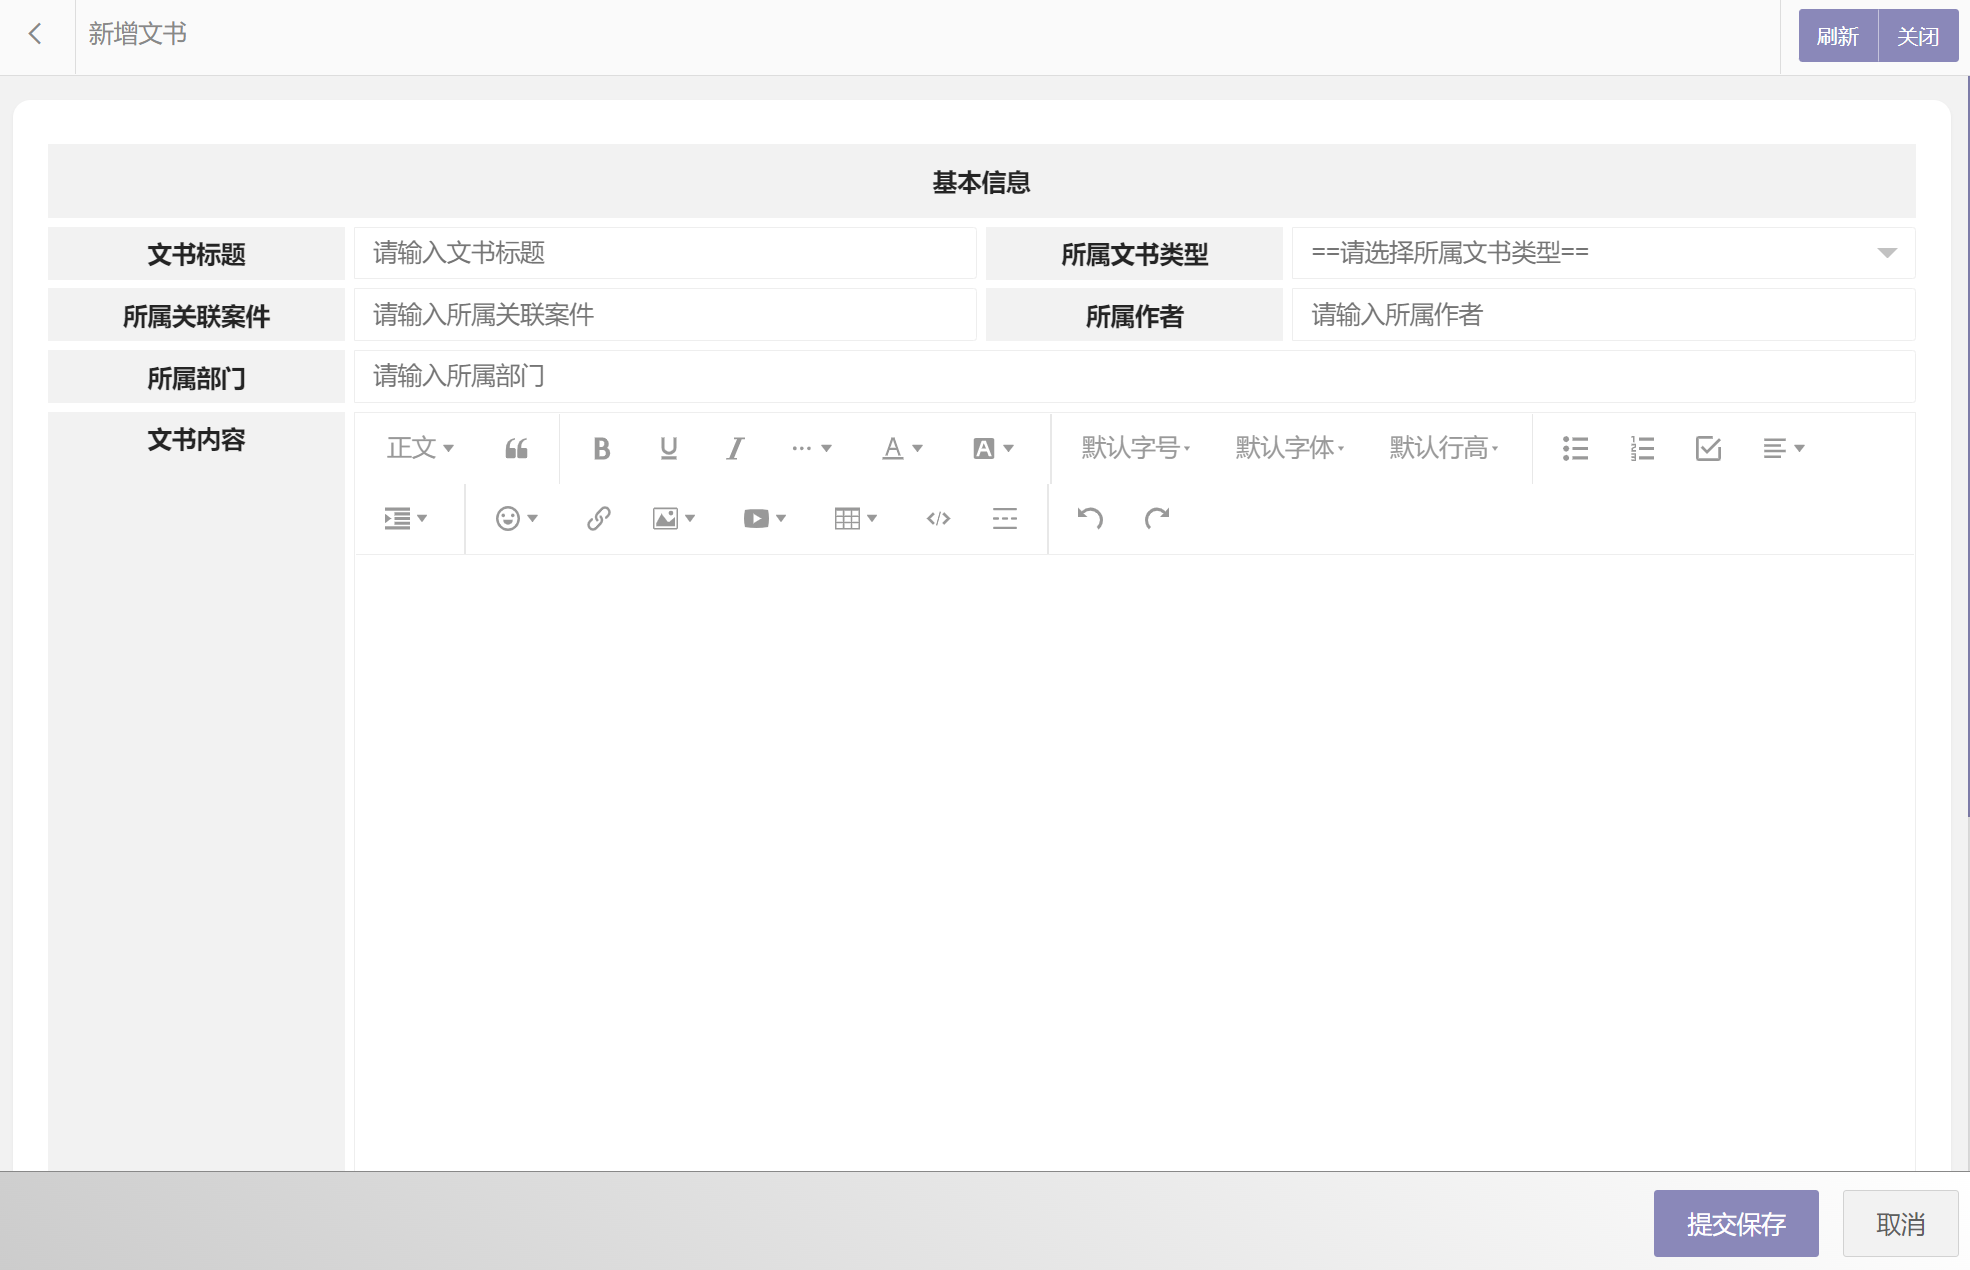
Task: Start a numbered list
Action: [x=1641, y=448]
